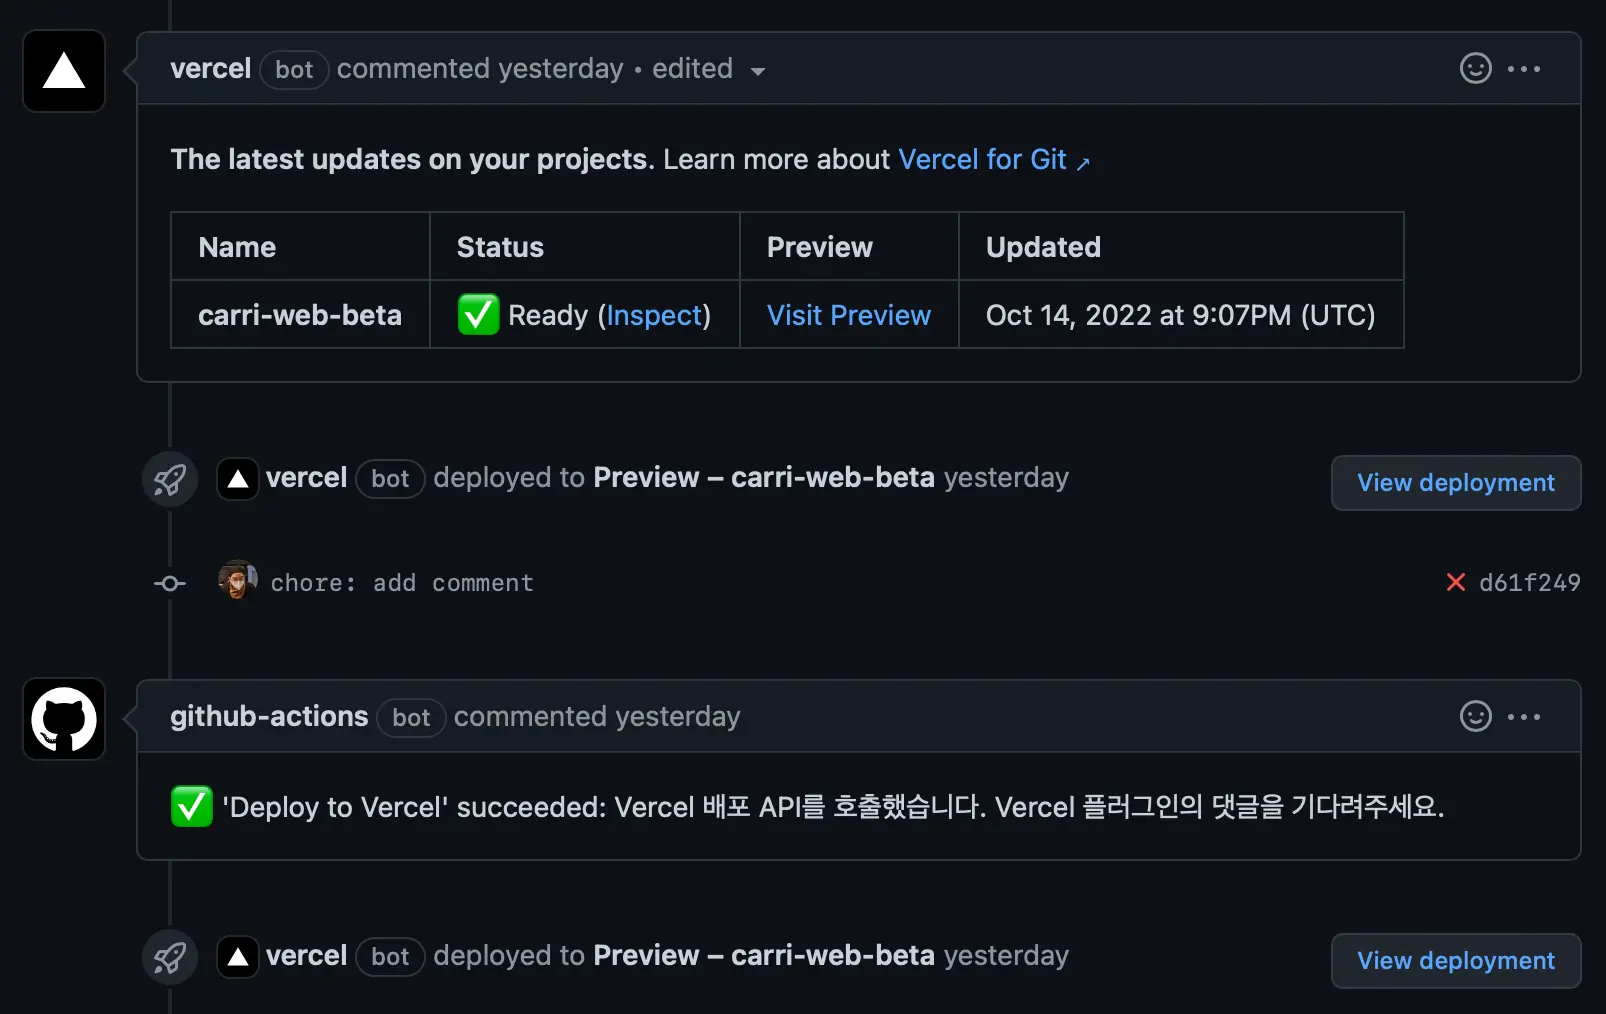Click first View deployment button

(1456, 483)
